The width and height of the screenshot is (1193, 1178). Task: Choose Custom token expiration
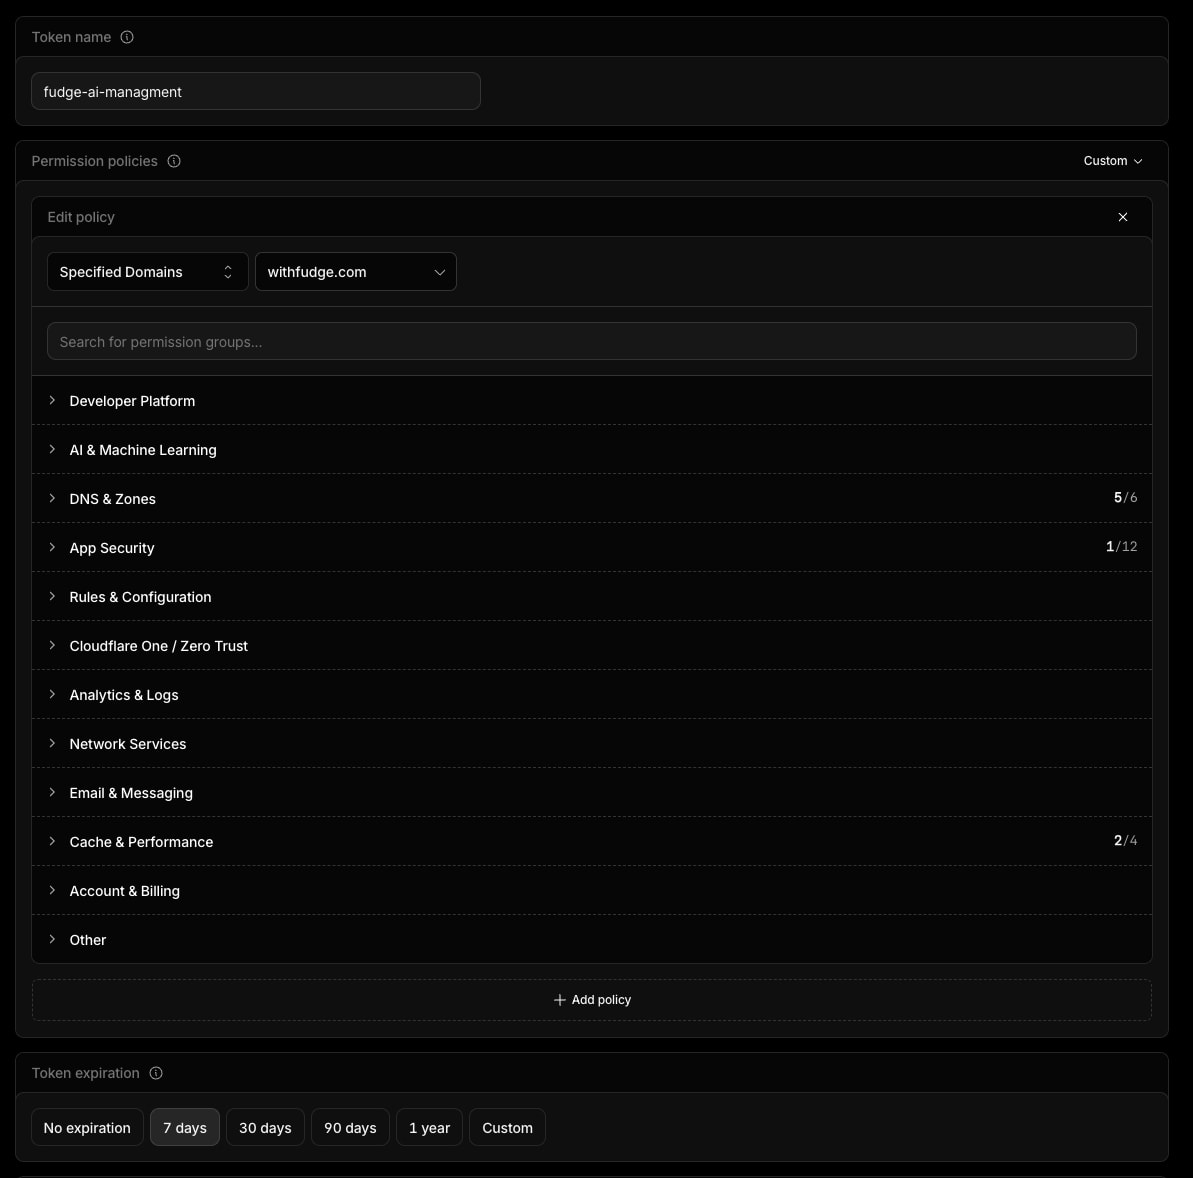coord(507,1127)
